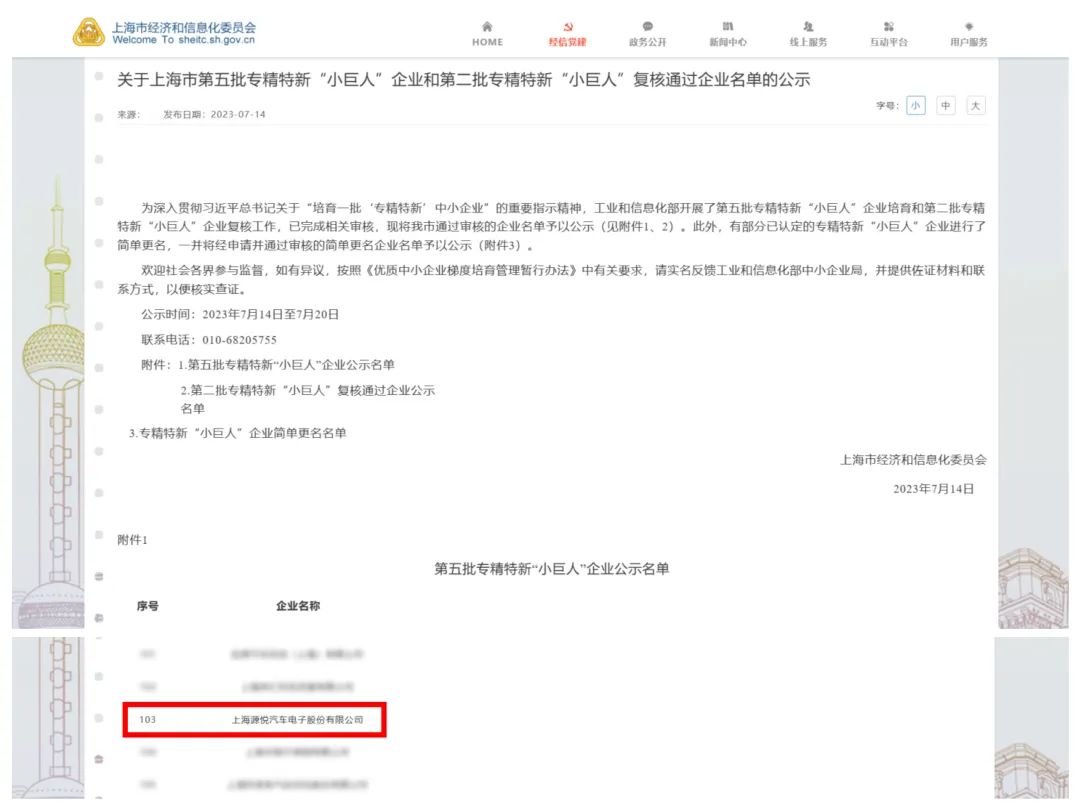Screen dimensions: 1080x810
Task: Set font size to 小 (small)
Action: click(915, 105)
